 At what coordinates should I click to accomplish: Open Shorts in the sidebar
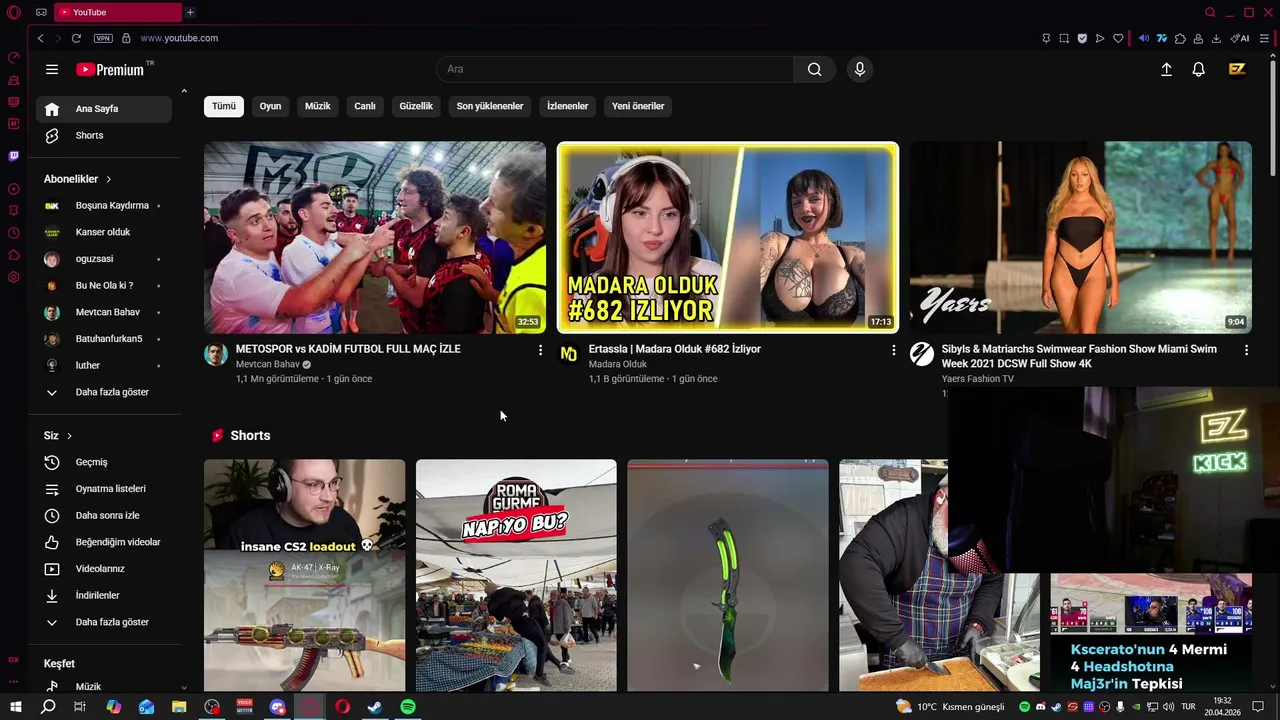(104, 135)
